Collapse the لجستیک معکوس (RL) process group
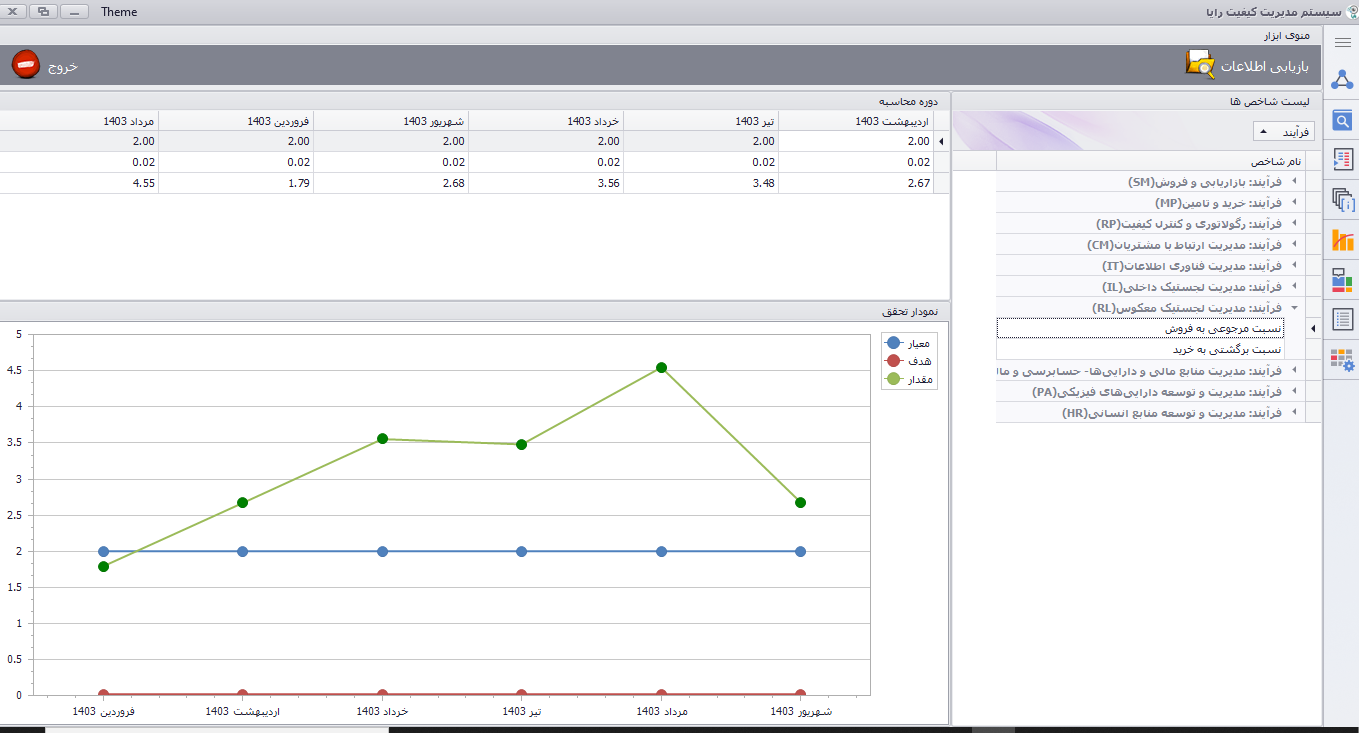The height and width of the screenshot is (733, 1359). tap(1296, 308)
